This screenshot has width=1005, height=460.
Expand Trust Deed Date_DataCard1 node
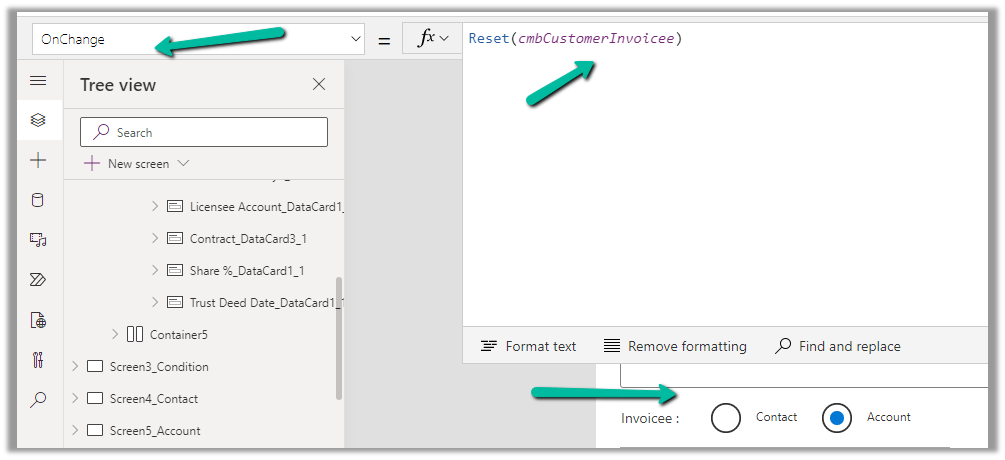(154, 302)
